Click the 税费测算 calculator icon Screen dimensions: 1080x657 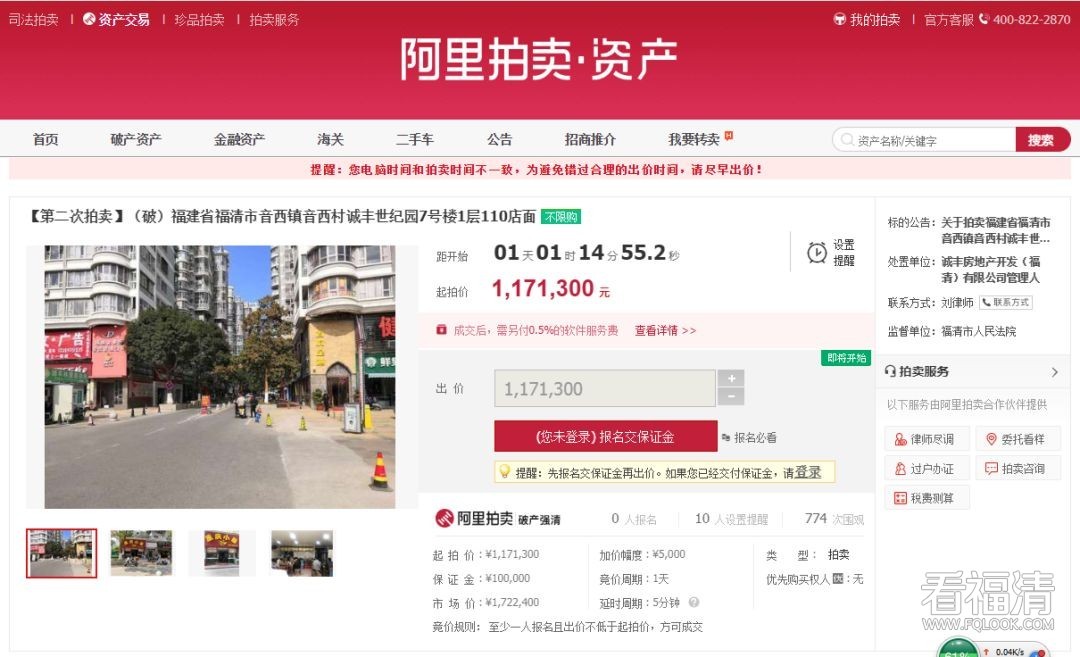tap(900, 498)
